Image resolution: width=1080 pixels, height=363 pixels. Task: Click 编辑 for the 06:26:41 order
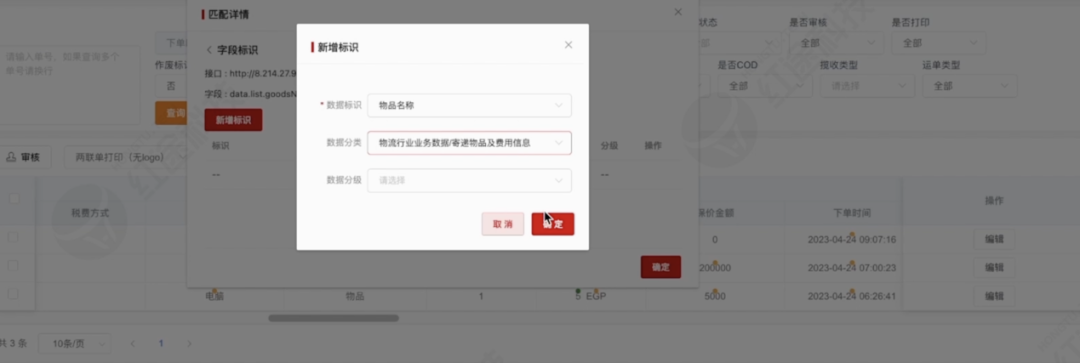[x=994, y=296]
